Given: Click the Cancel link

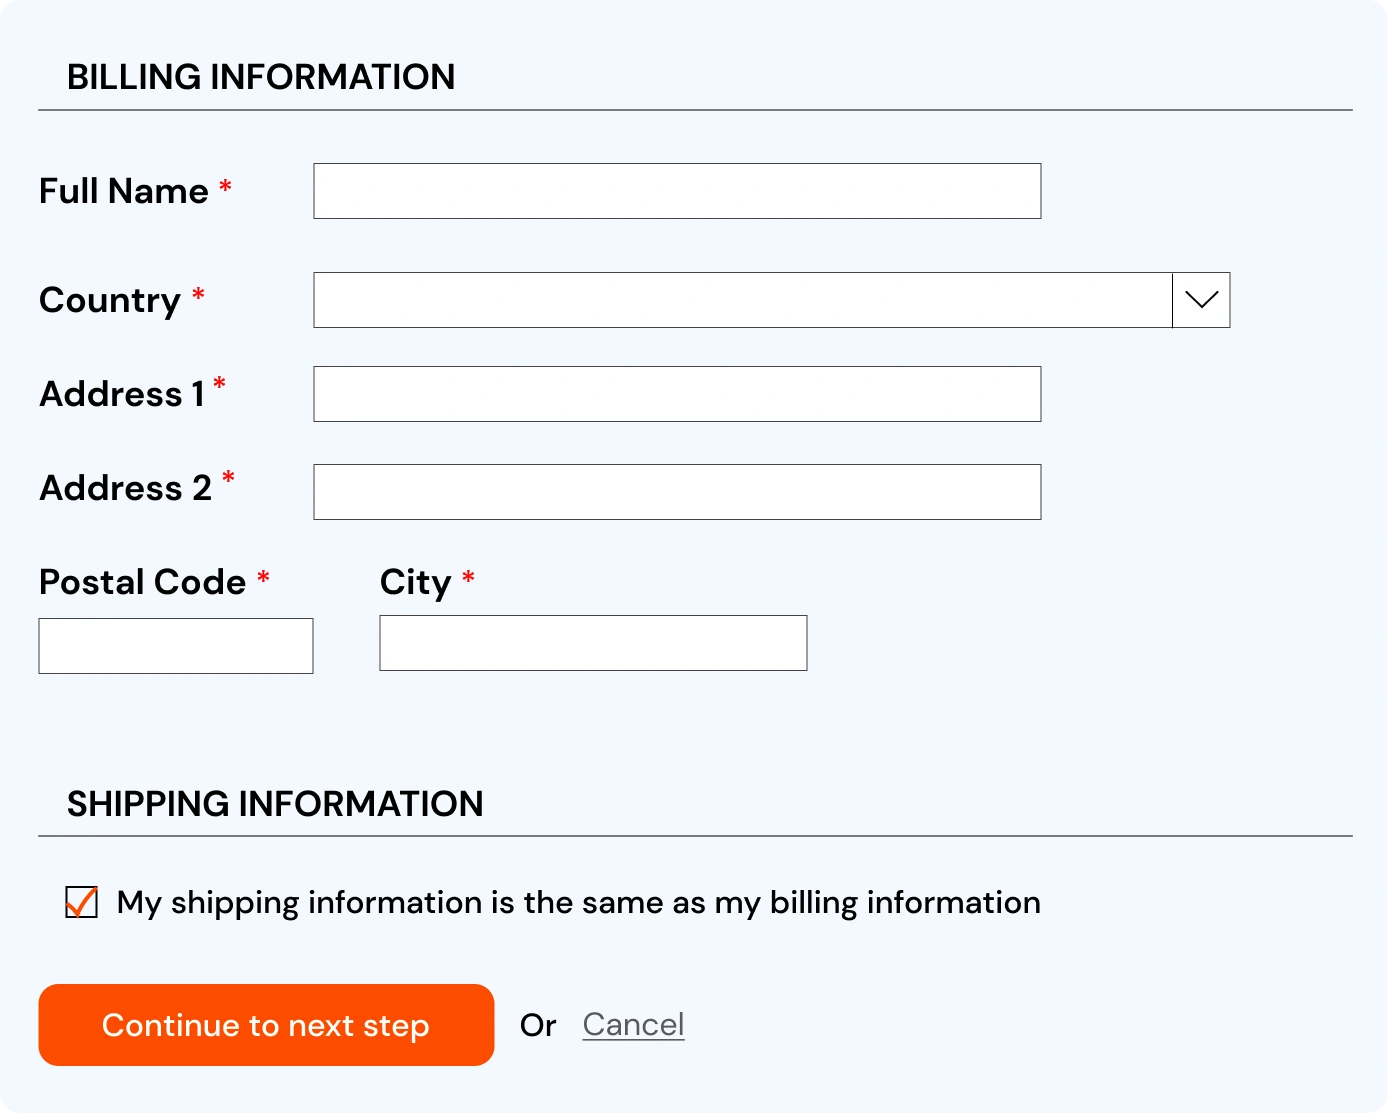Looking at the screenshot, I should click(633, 1025).
